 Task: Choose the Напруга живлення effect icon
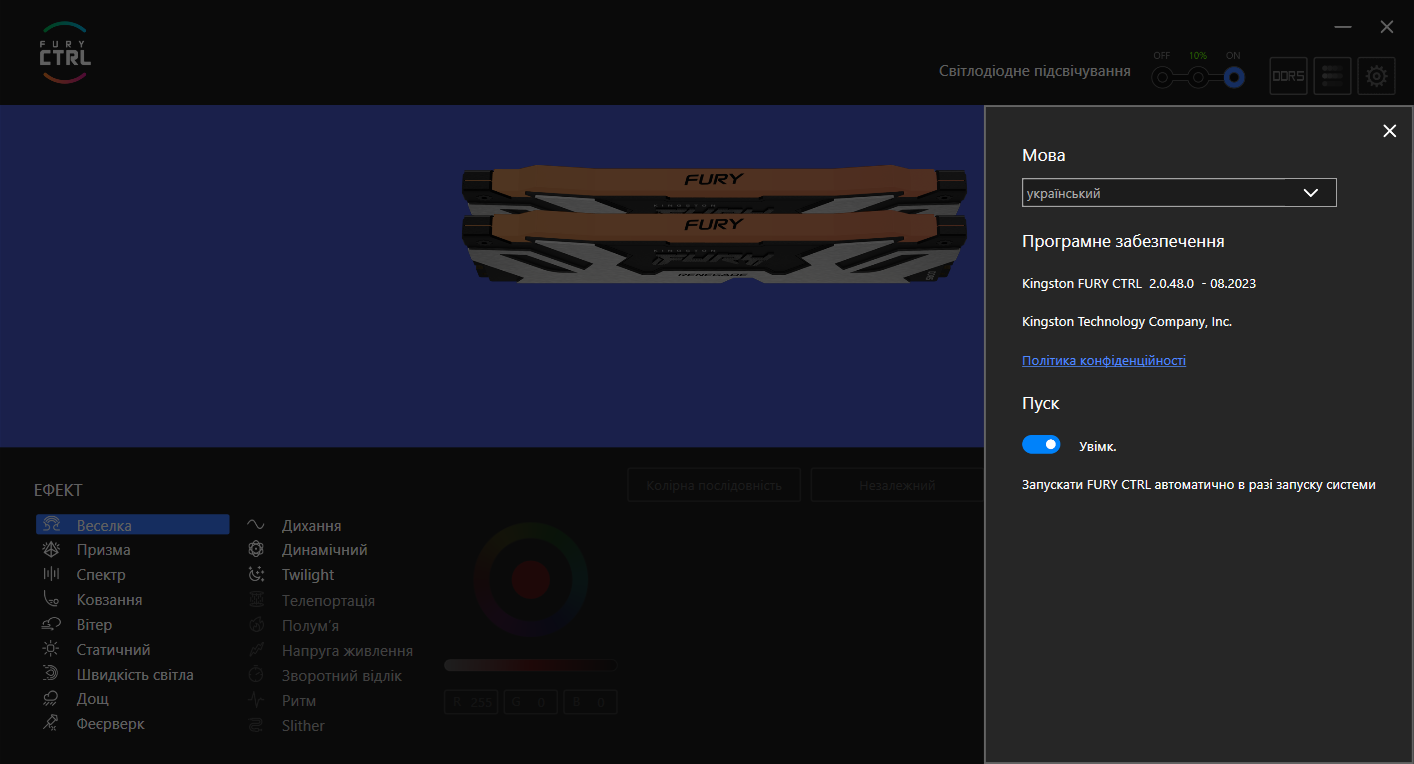click(256, 651)
